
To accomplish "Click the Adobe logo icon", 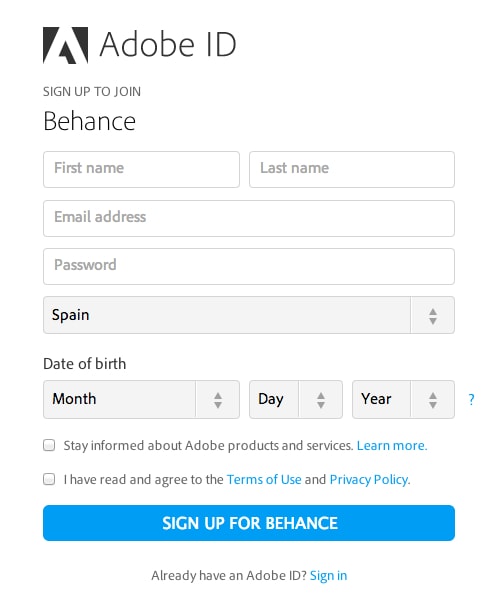I will (65, 45).
